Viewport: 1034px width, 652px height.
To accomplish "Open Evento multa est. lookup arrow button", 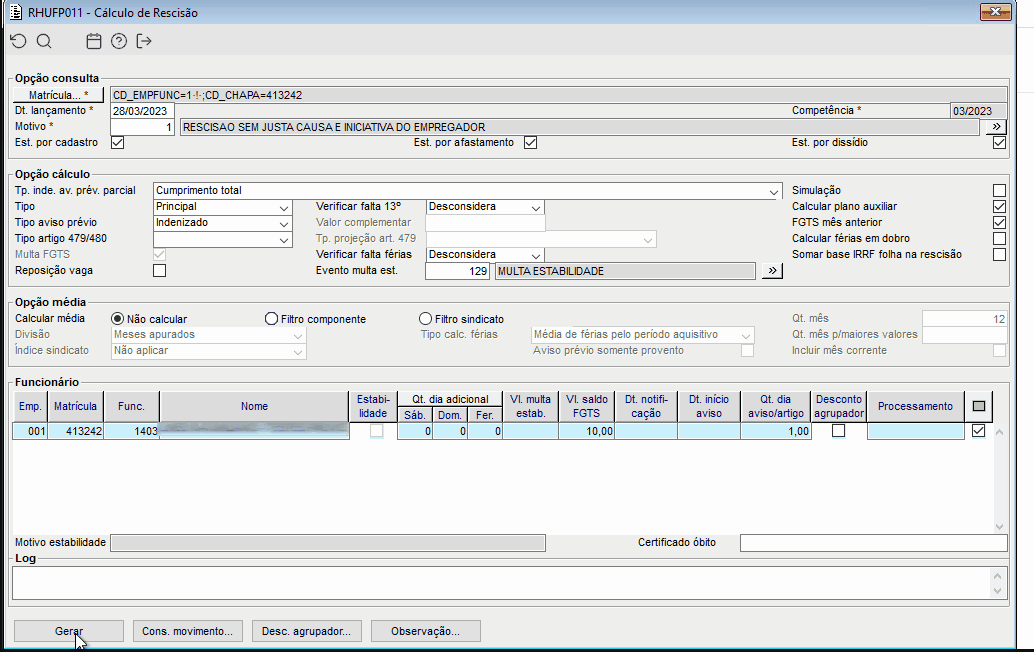I will tap(772, 271).
